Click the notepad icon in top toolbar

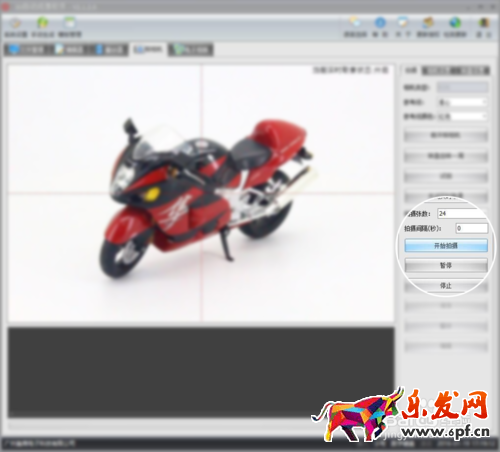click(403, 23)
